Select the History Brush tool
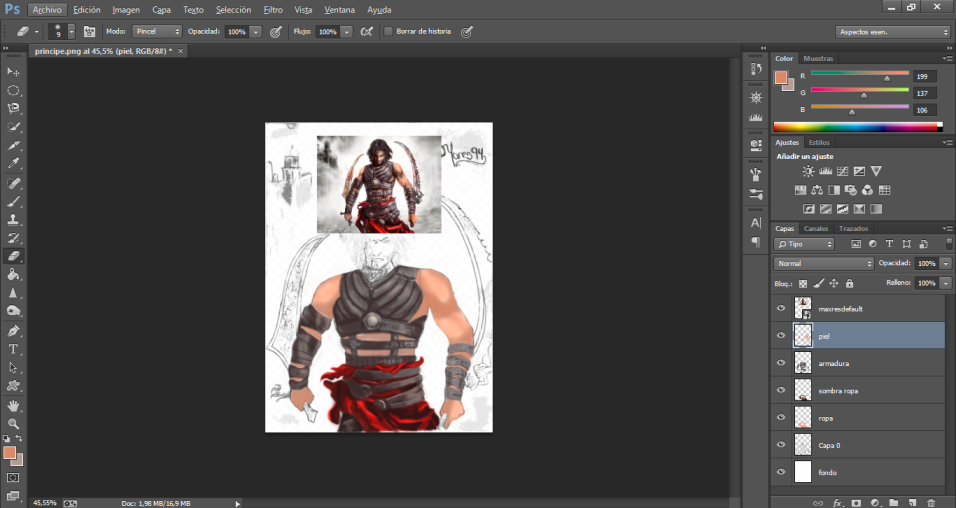956x508 pixels. pyautogui.click(x=13, y=238)
